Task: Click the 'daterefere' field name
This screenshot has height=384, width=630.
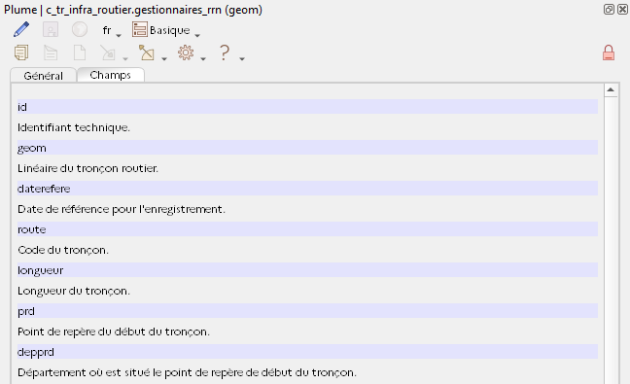Action: click(44, 188)
